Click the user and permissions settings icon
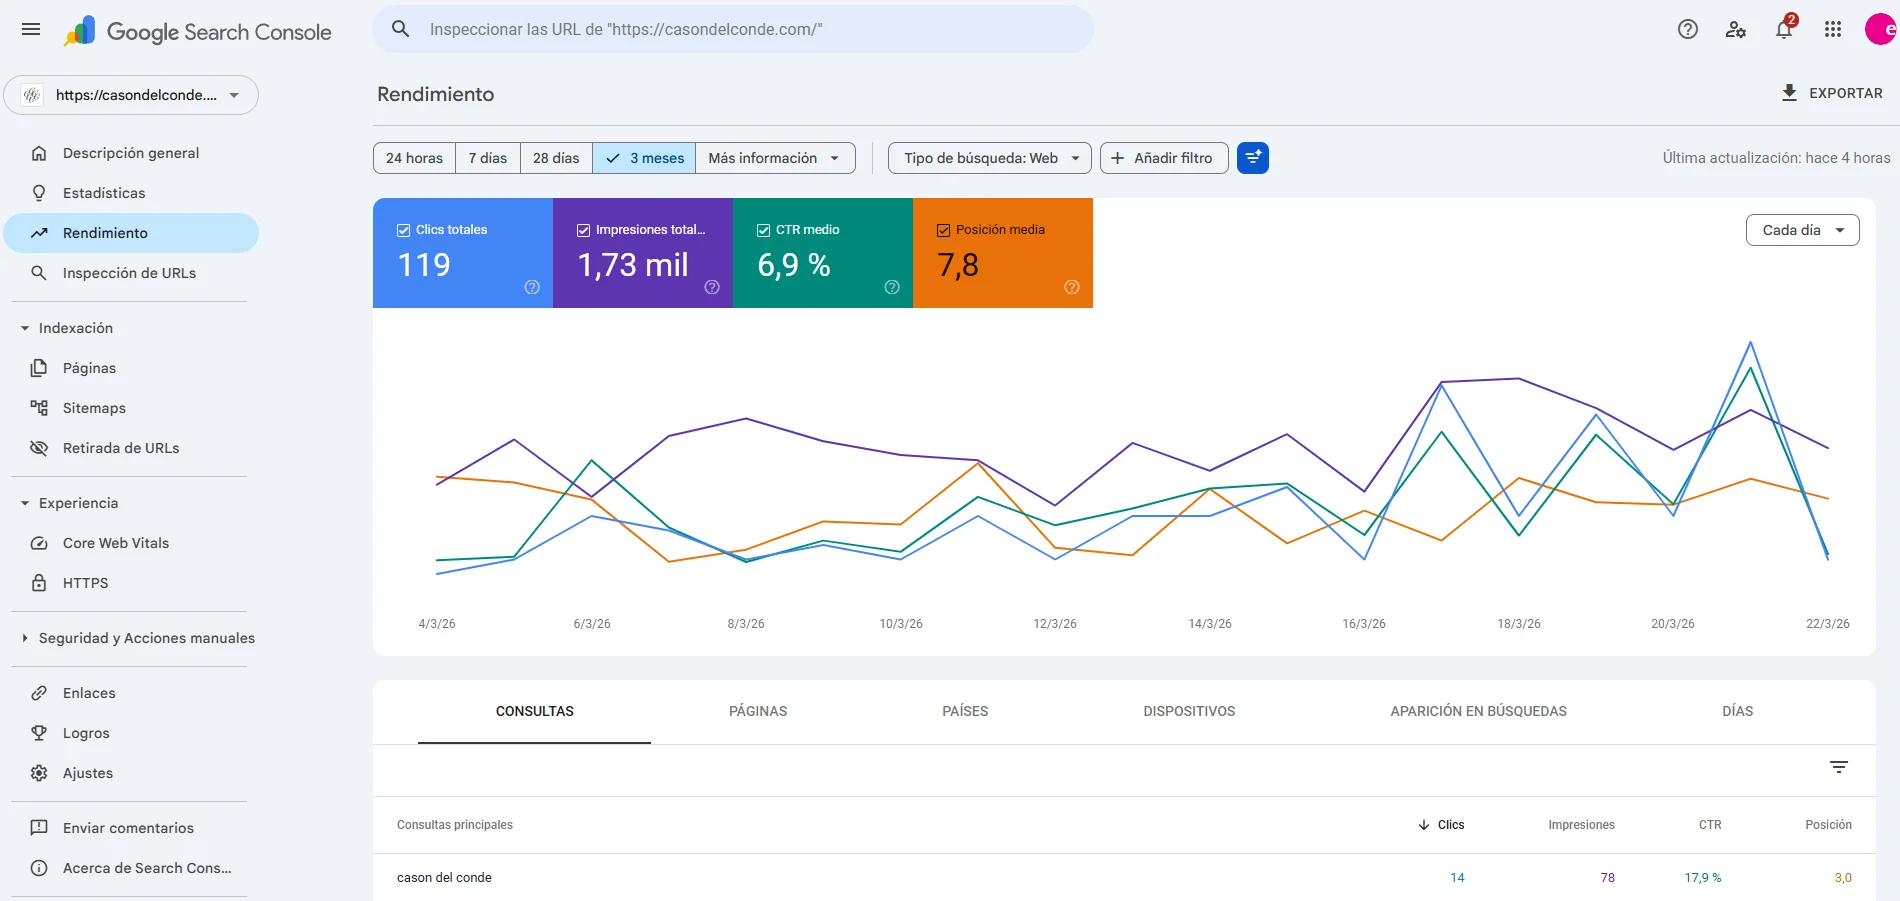Screen dimensions: 1900x901 1735,30
